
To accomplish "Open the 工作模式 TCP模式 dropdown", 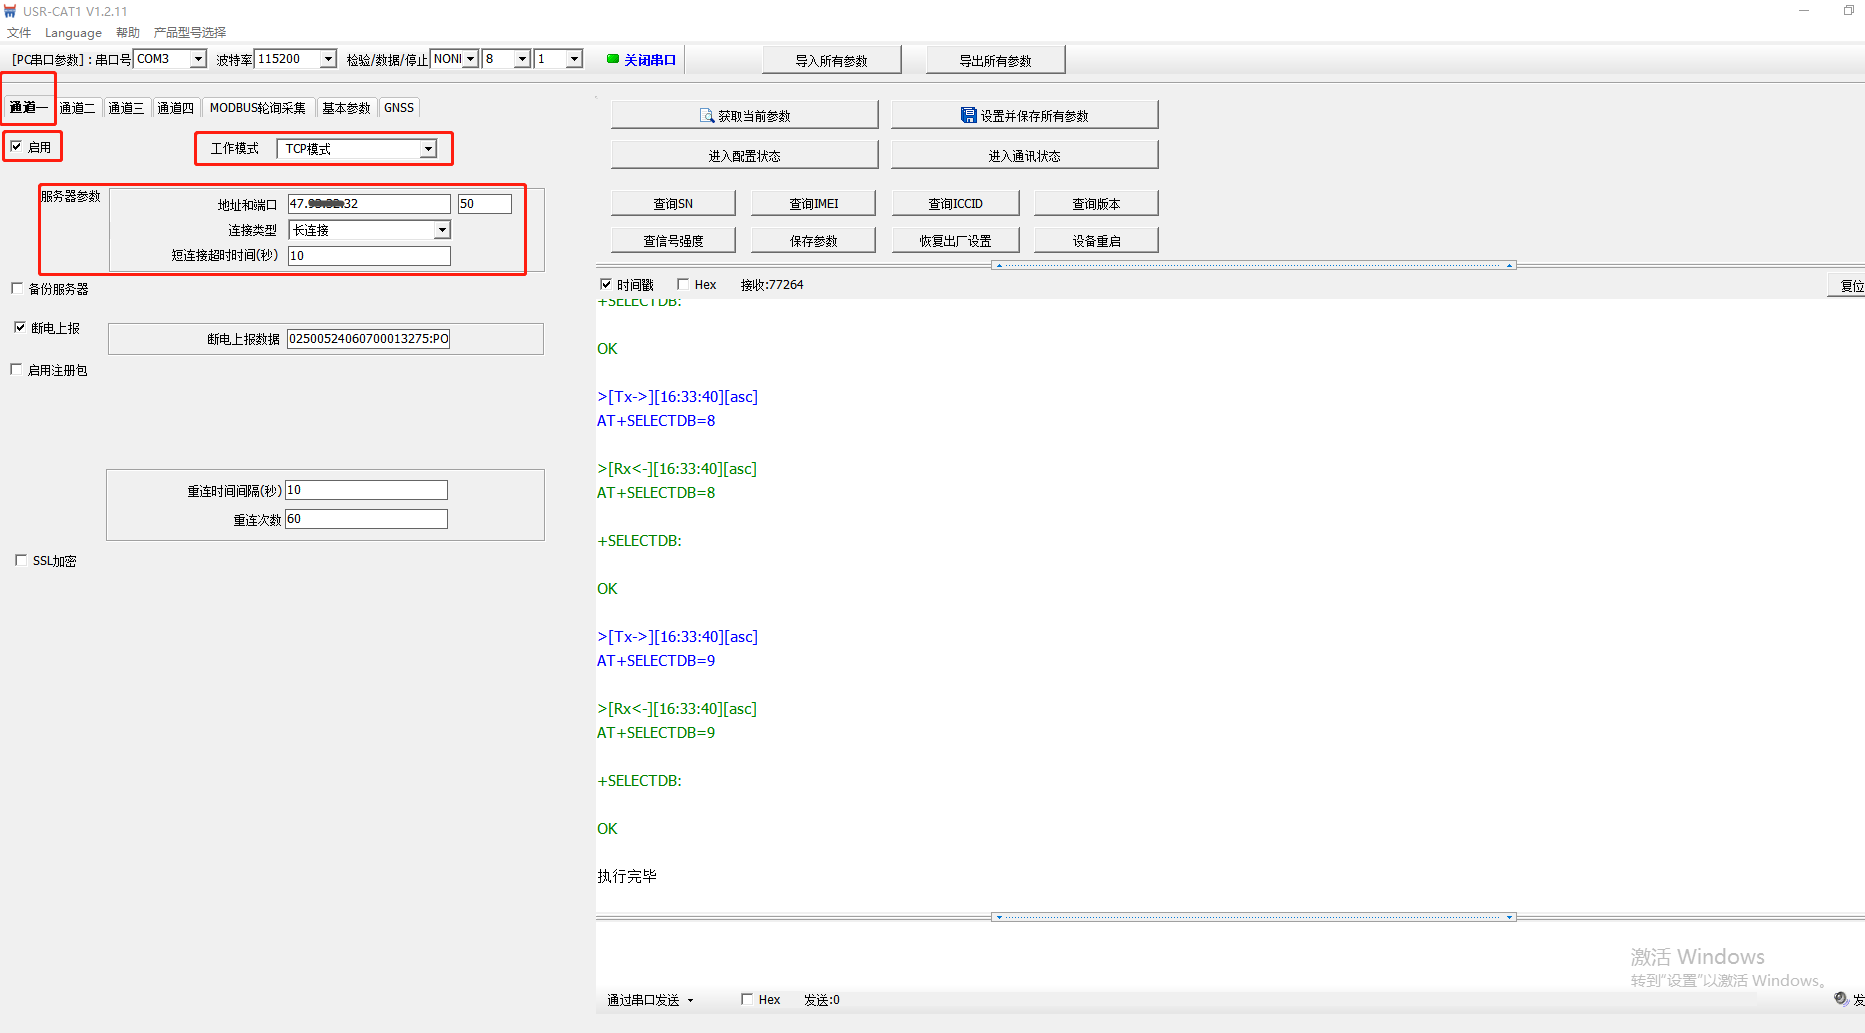I will tap(428, 149).
